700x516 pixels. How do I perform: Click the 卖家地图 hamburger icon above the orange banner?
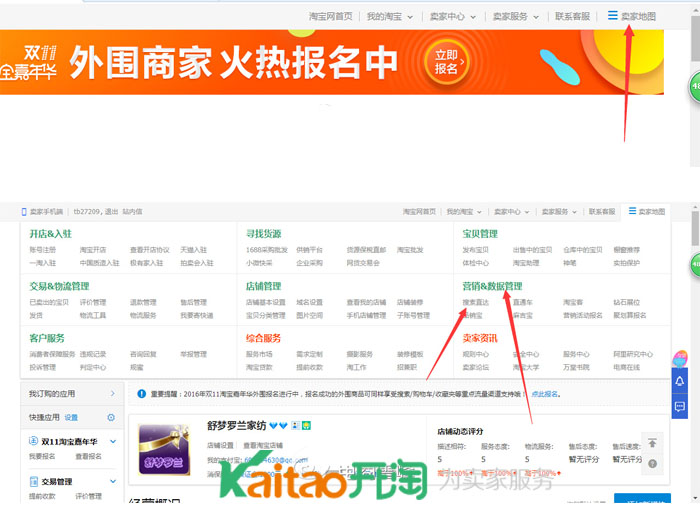point(612,16)
